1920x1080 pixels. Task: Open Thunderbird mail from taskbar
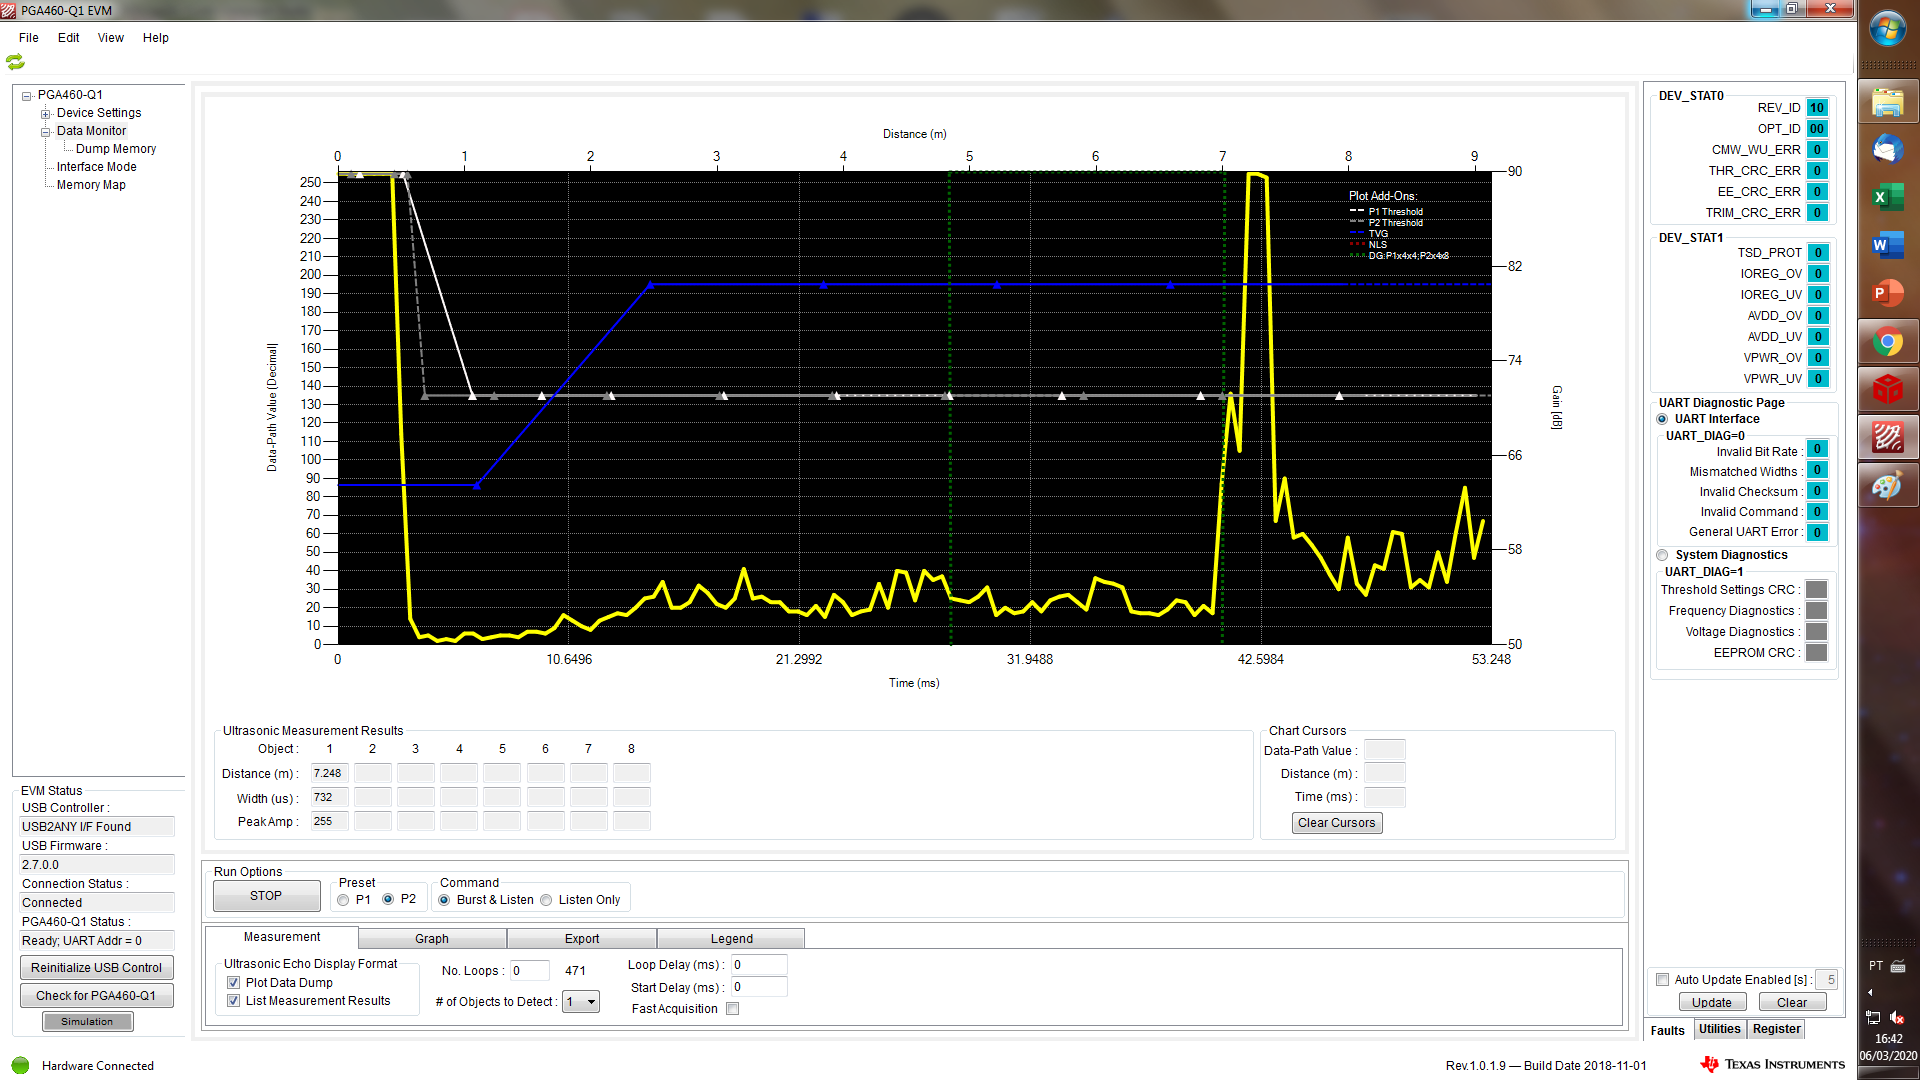(x=1887, y=150)
